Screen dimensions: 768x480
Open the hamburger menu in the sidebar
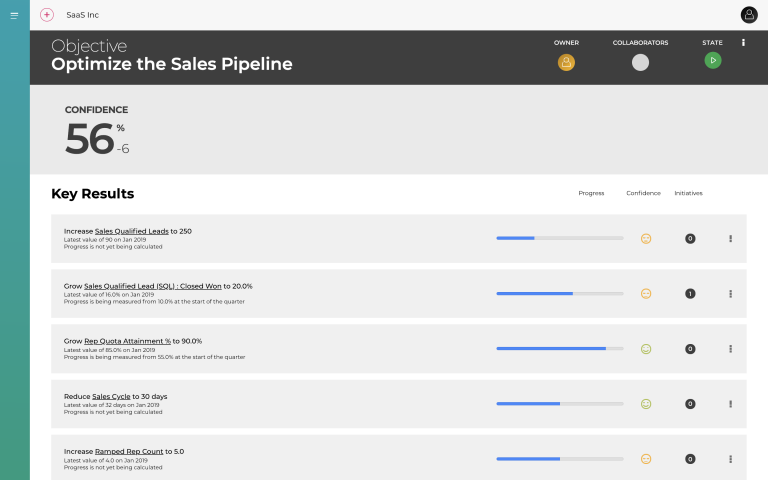(x=14, y=16)
